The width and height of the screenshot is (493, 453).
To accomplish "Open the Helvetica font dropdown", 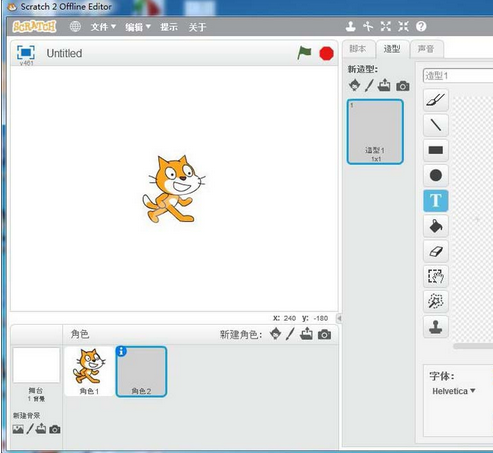I will tap(453, 391).
